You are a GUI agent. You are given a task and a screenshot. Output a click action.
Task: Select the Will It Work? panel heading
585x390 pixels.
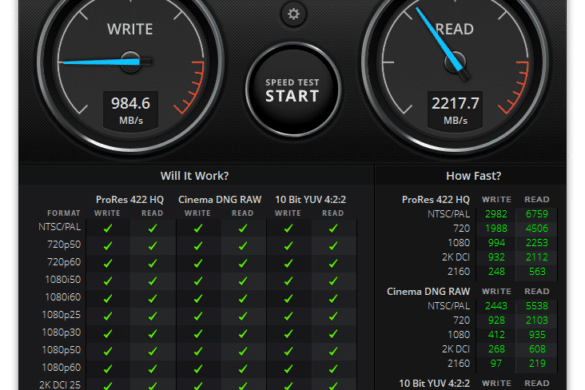pyautogui.click(x=194, y=176)
